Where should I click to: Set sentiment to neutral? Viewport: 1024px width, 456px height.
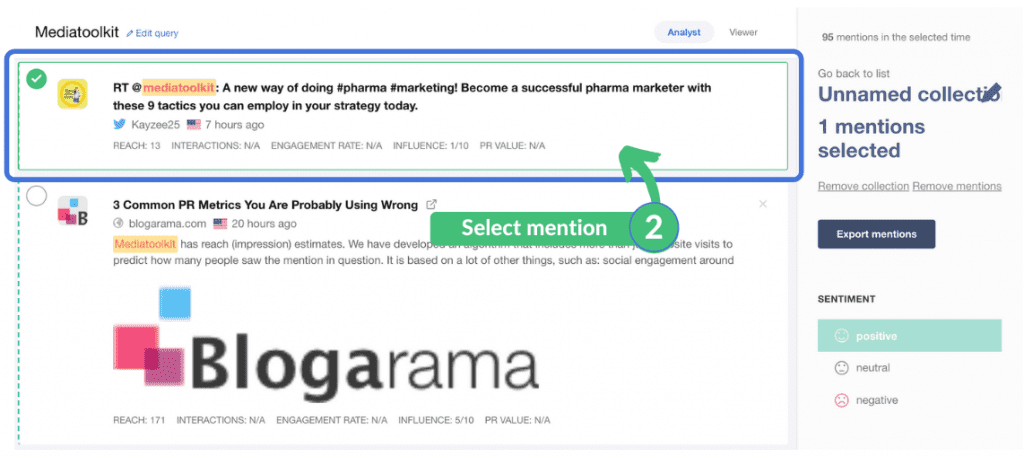coord(872,368)
